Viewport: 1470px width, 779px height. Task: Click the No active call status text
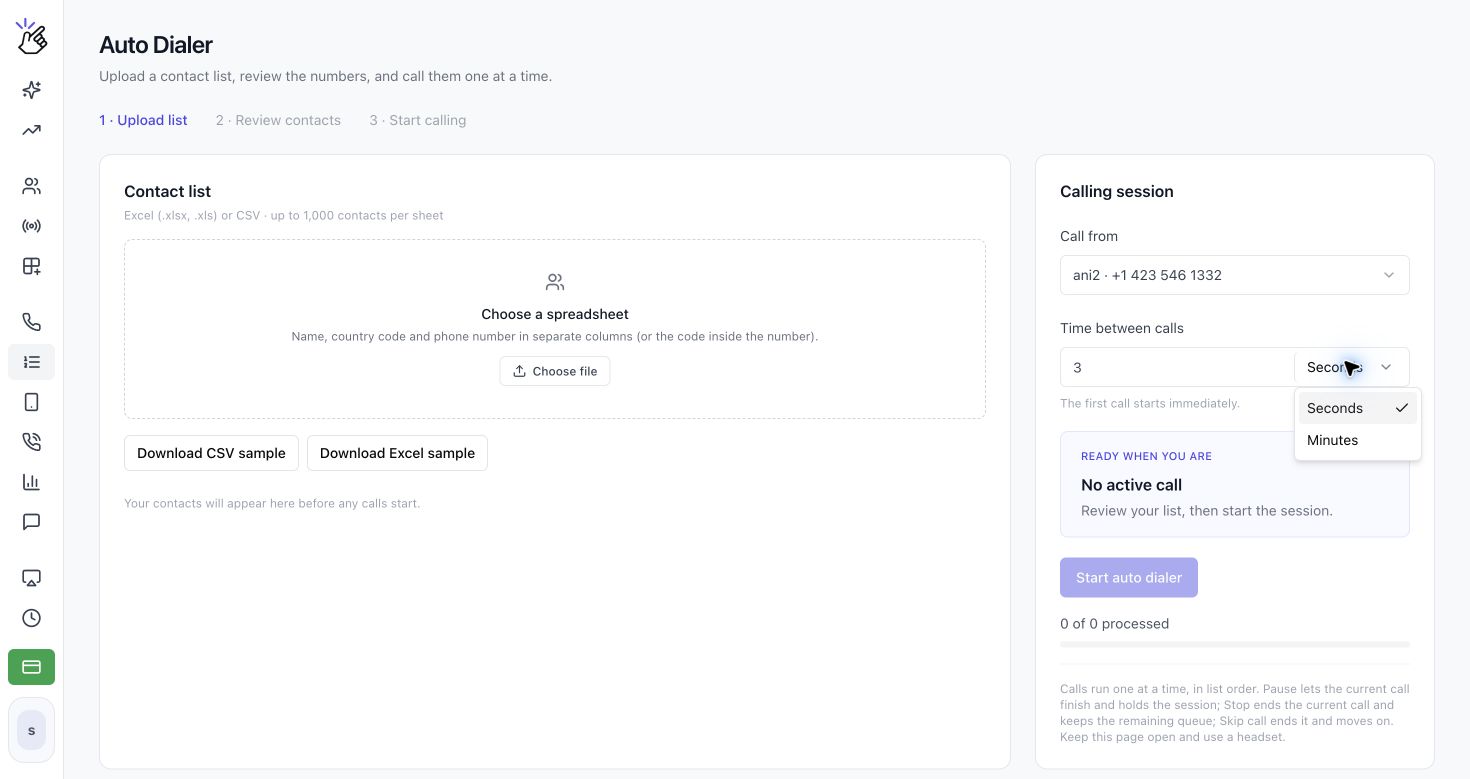pos(1131,485)
